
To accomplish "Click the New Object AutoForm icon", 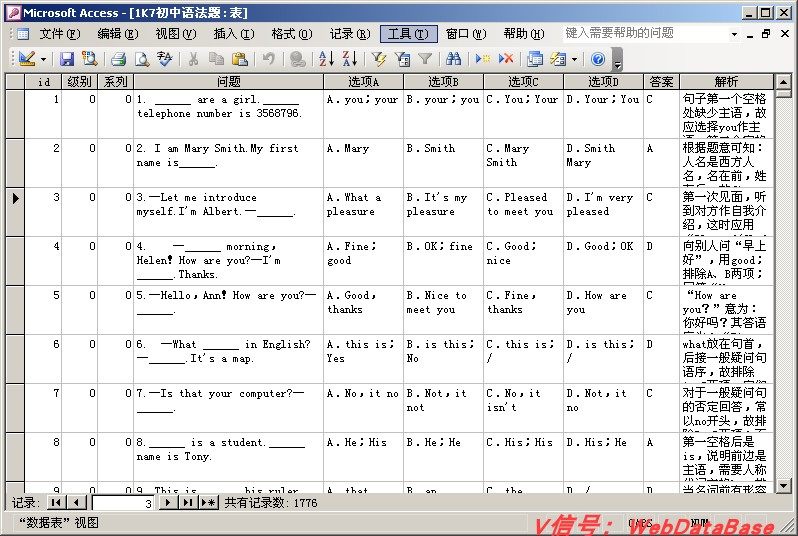I will (558, 59).
